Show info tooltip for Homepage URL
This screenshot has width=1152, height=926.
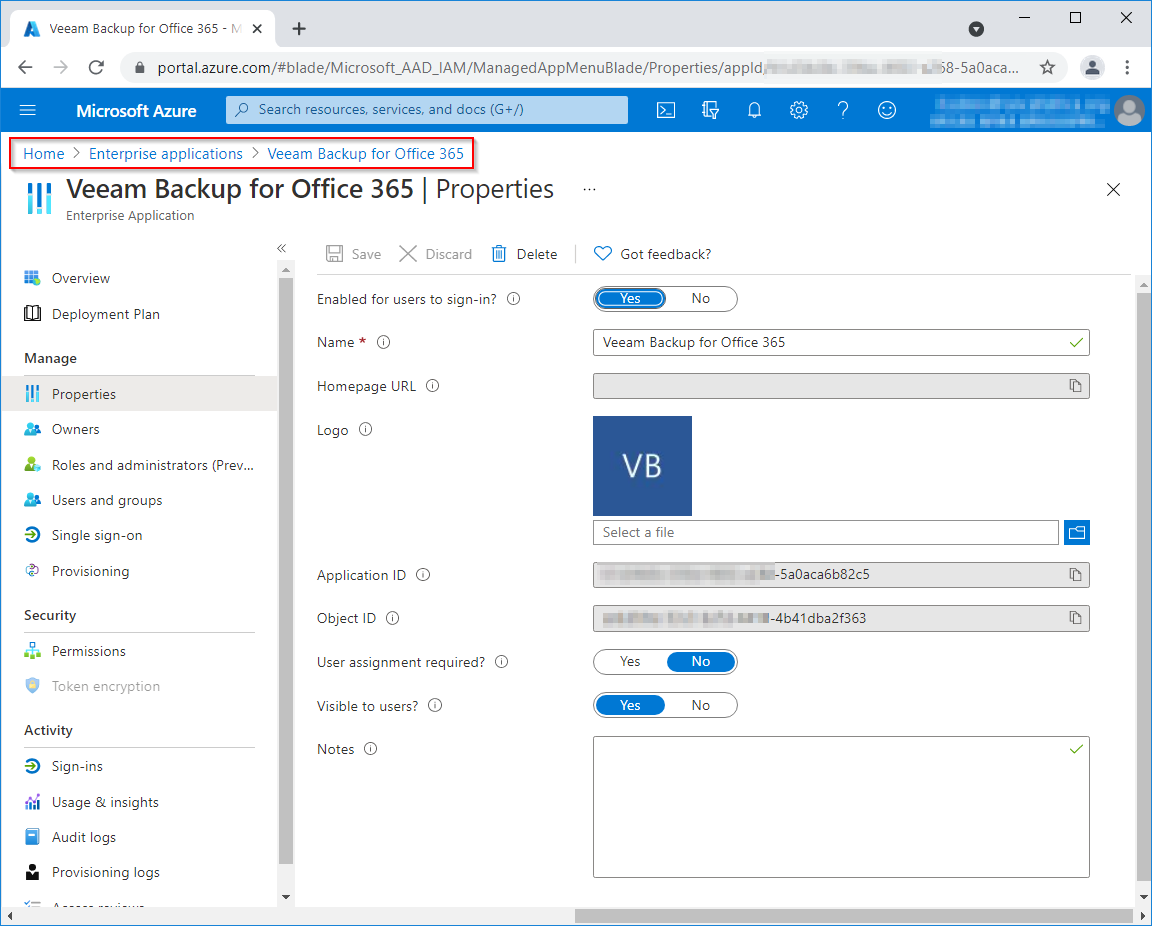coord(433,386)
